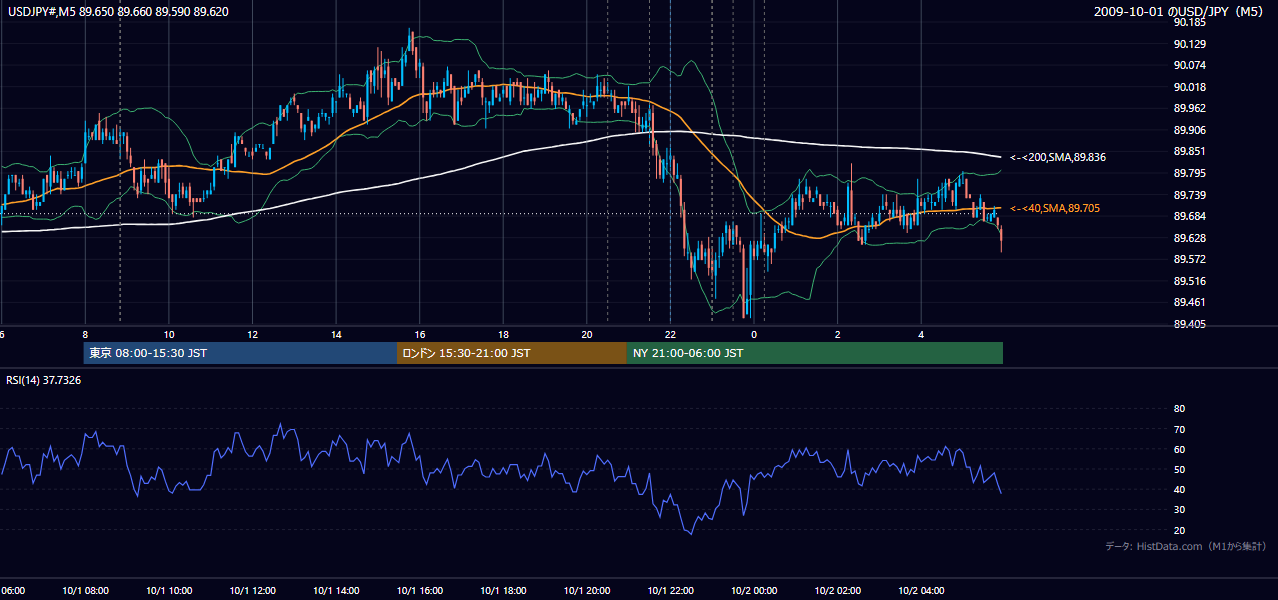Select the ロンドン 15:30-21:00 JST session bar
The height and width of the screenshot is (600, 1278).
click(512, 353)
